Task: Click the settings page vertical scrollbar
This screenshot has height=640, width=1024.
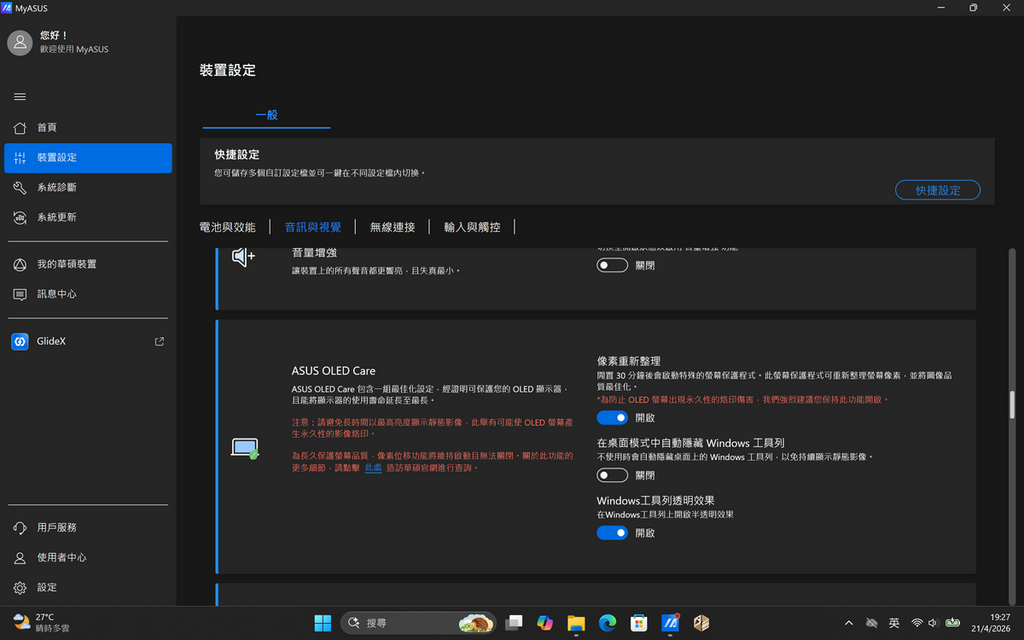Action: coord(1012,405)
